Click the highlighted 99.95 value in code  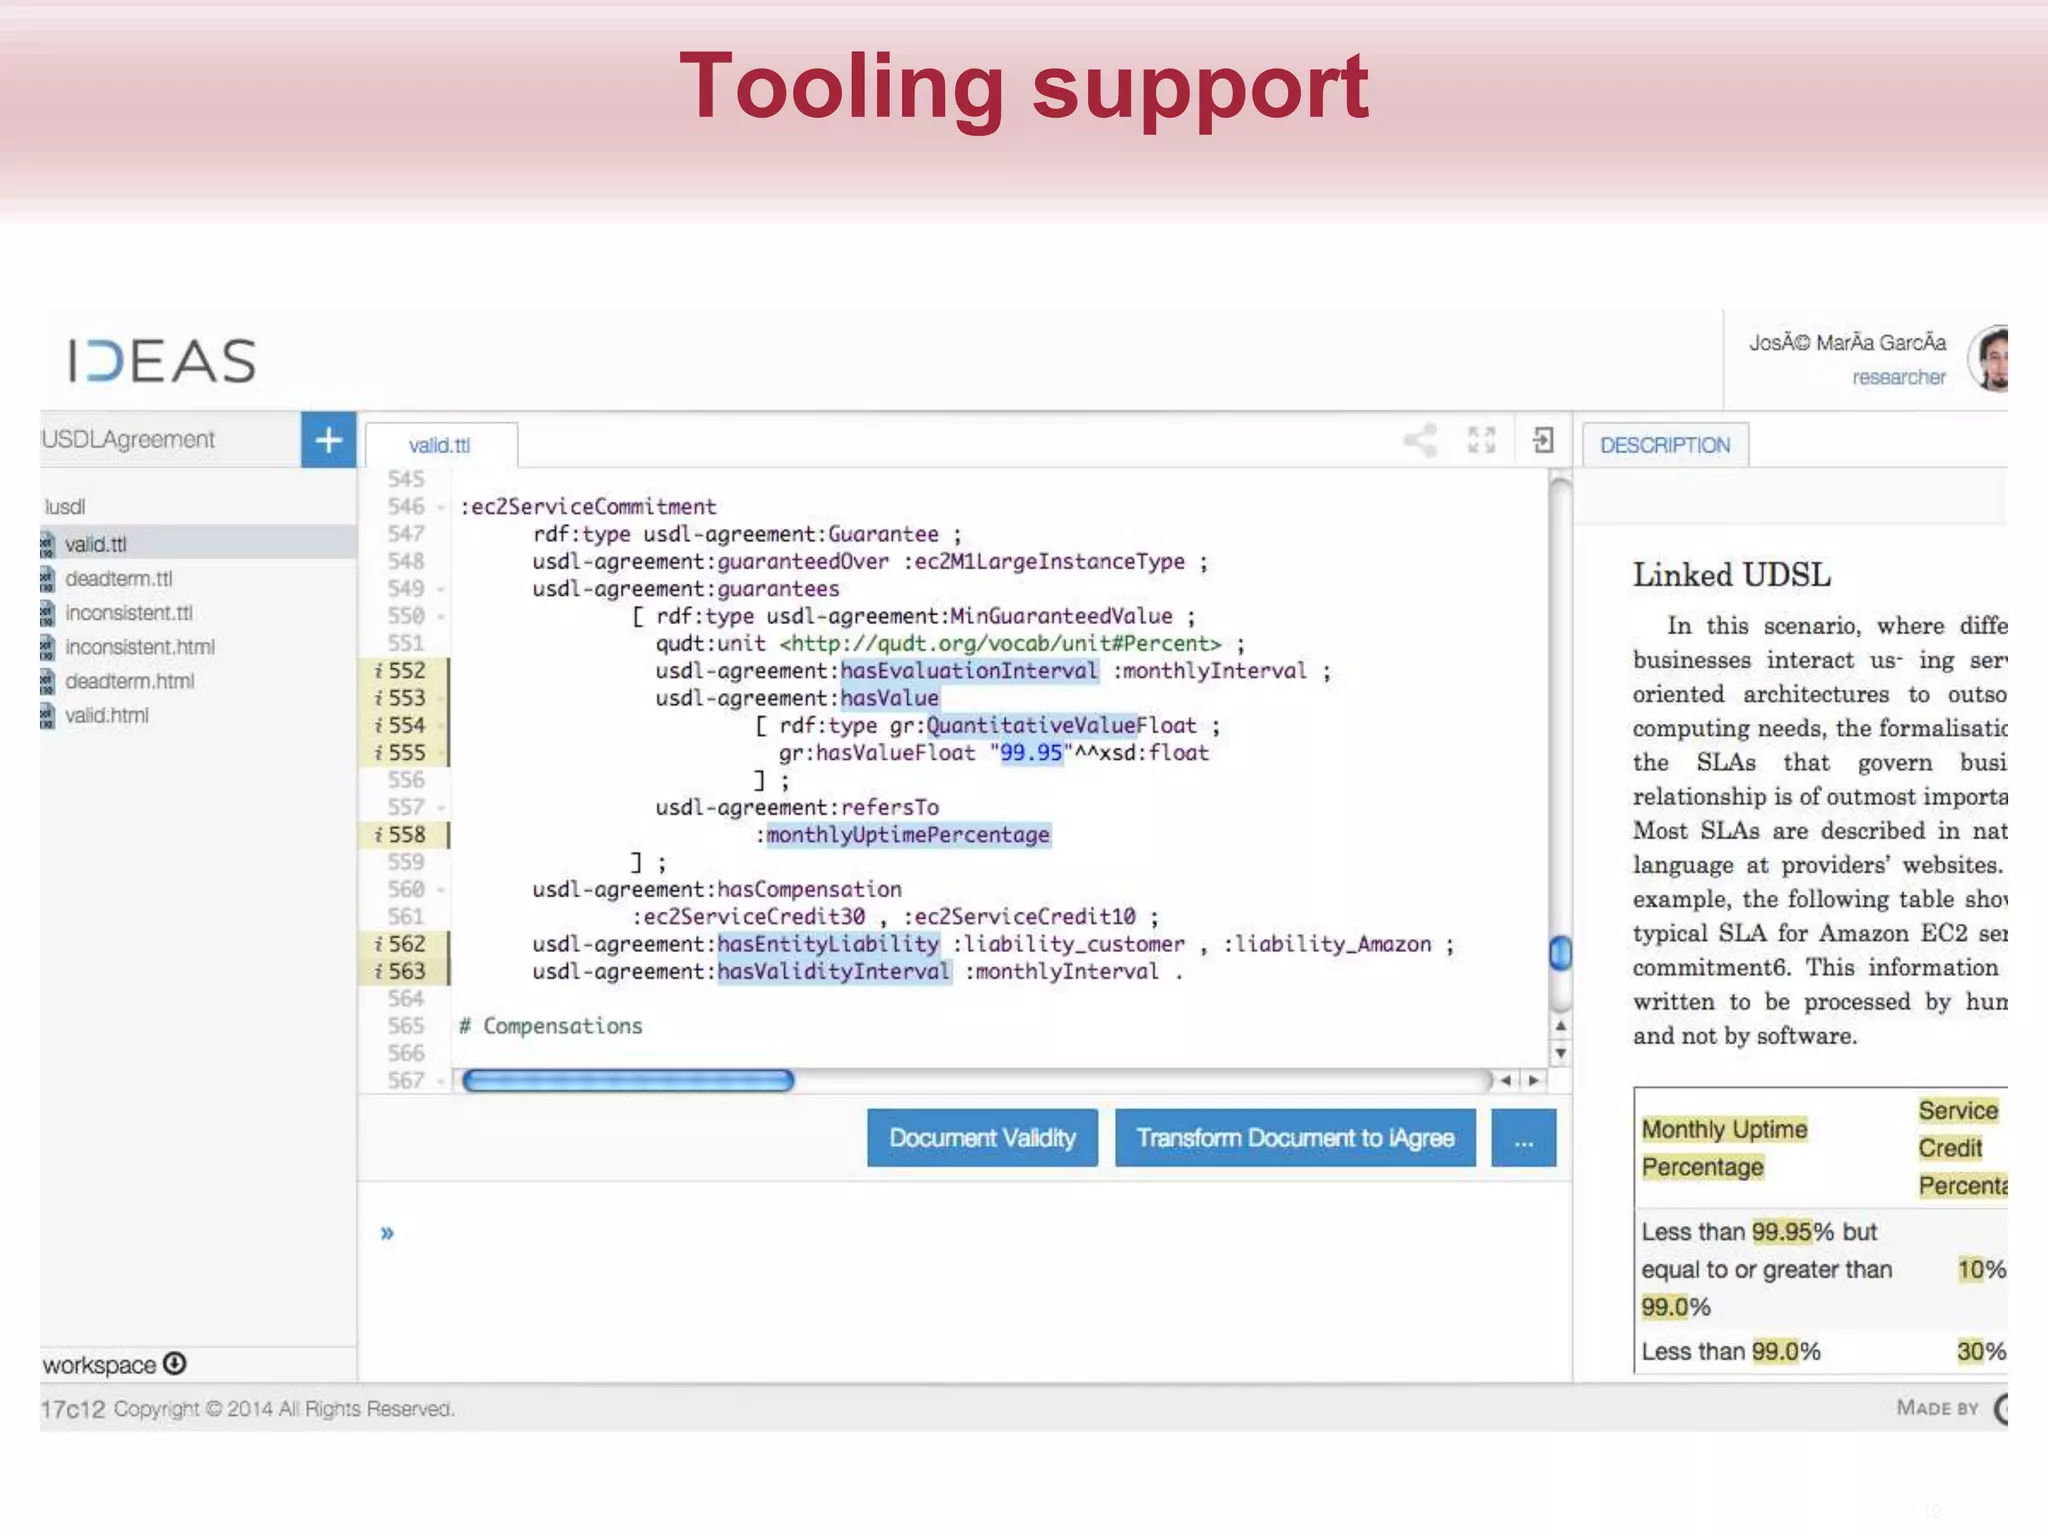click(1031, 752)
